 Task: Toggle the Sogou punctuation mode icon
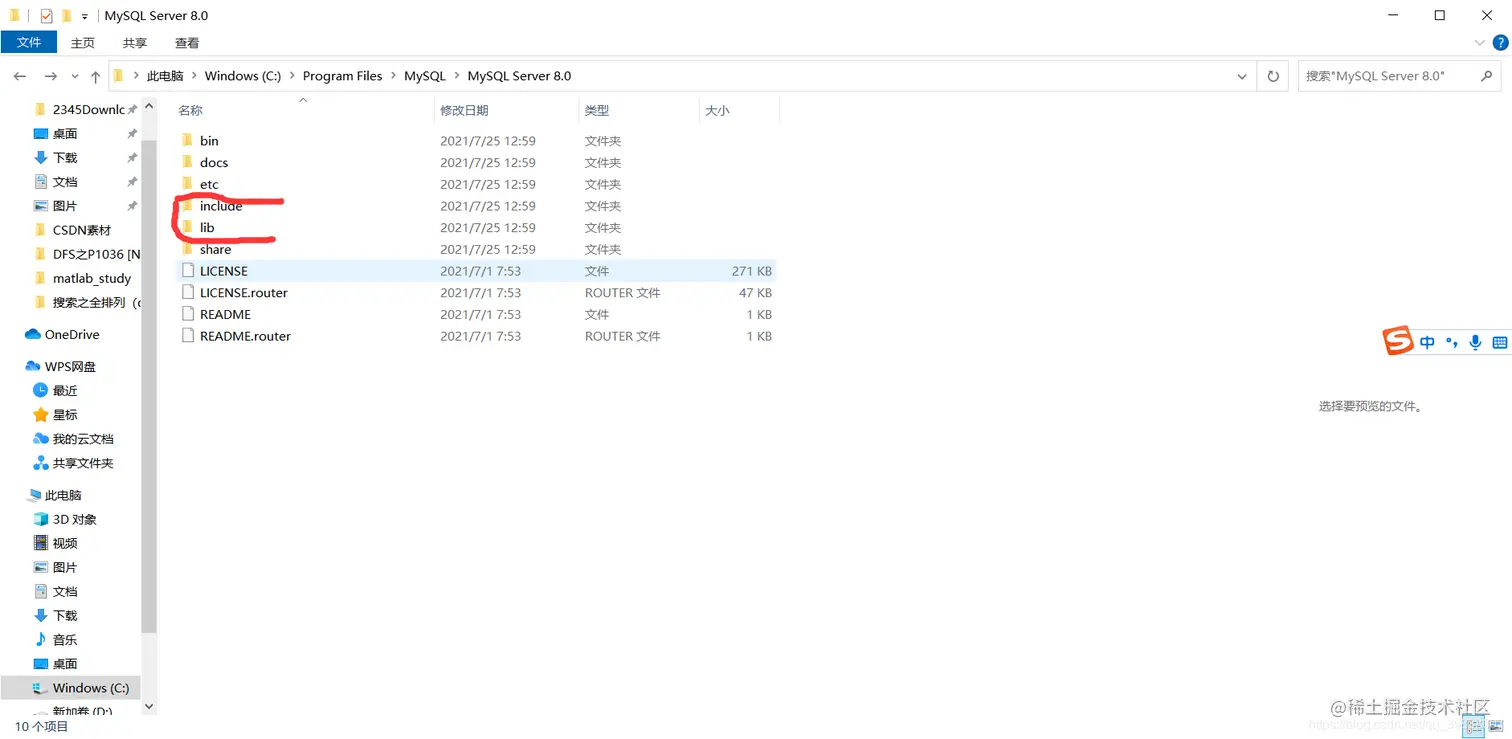1452,342
